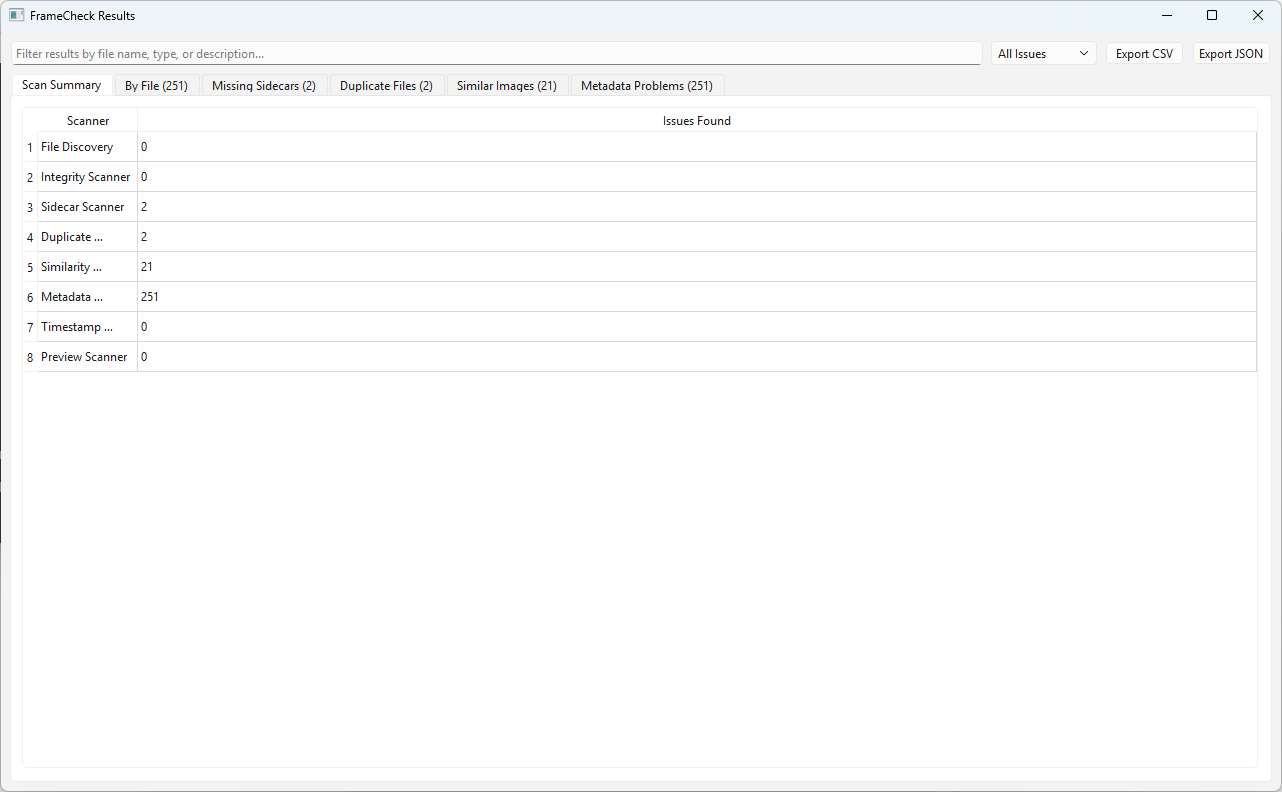Open the Missing Sidecars tab
Image resolution: width=1282 pixels, height=792 pixels.
click(x=263, y=85)
